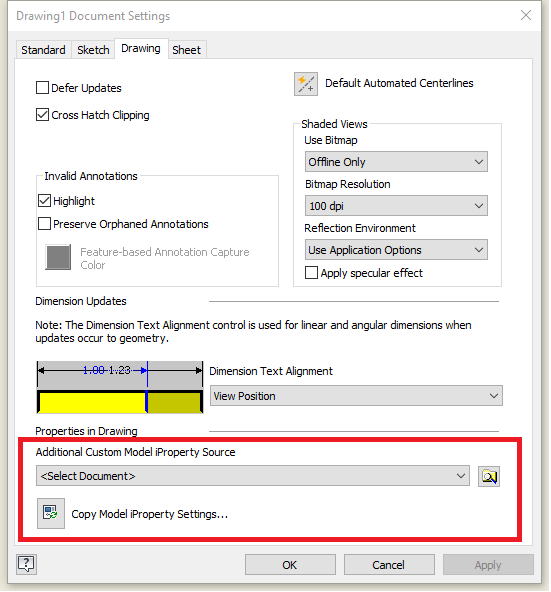The width and height of the screenshot is (551, 592).
Task: Click the Cancel button
Action: [389, 565]
